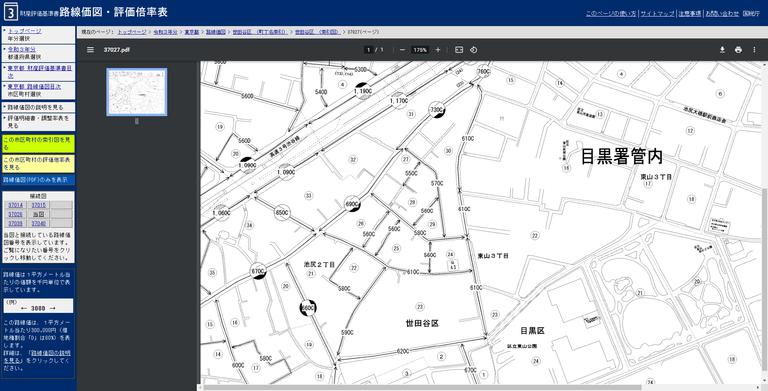Click the 690C circled route value
The width and height of the screenshot is (768, 391).
pyautogui.click(x=352, y=204)
